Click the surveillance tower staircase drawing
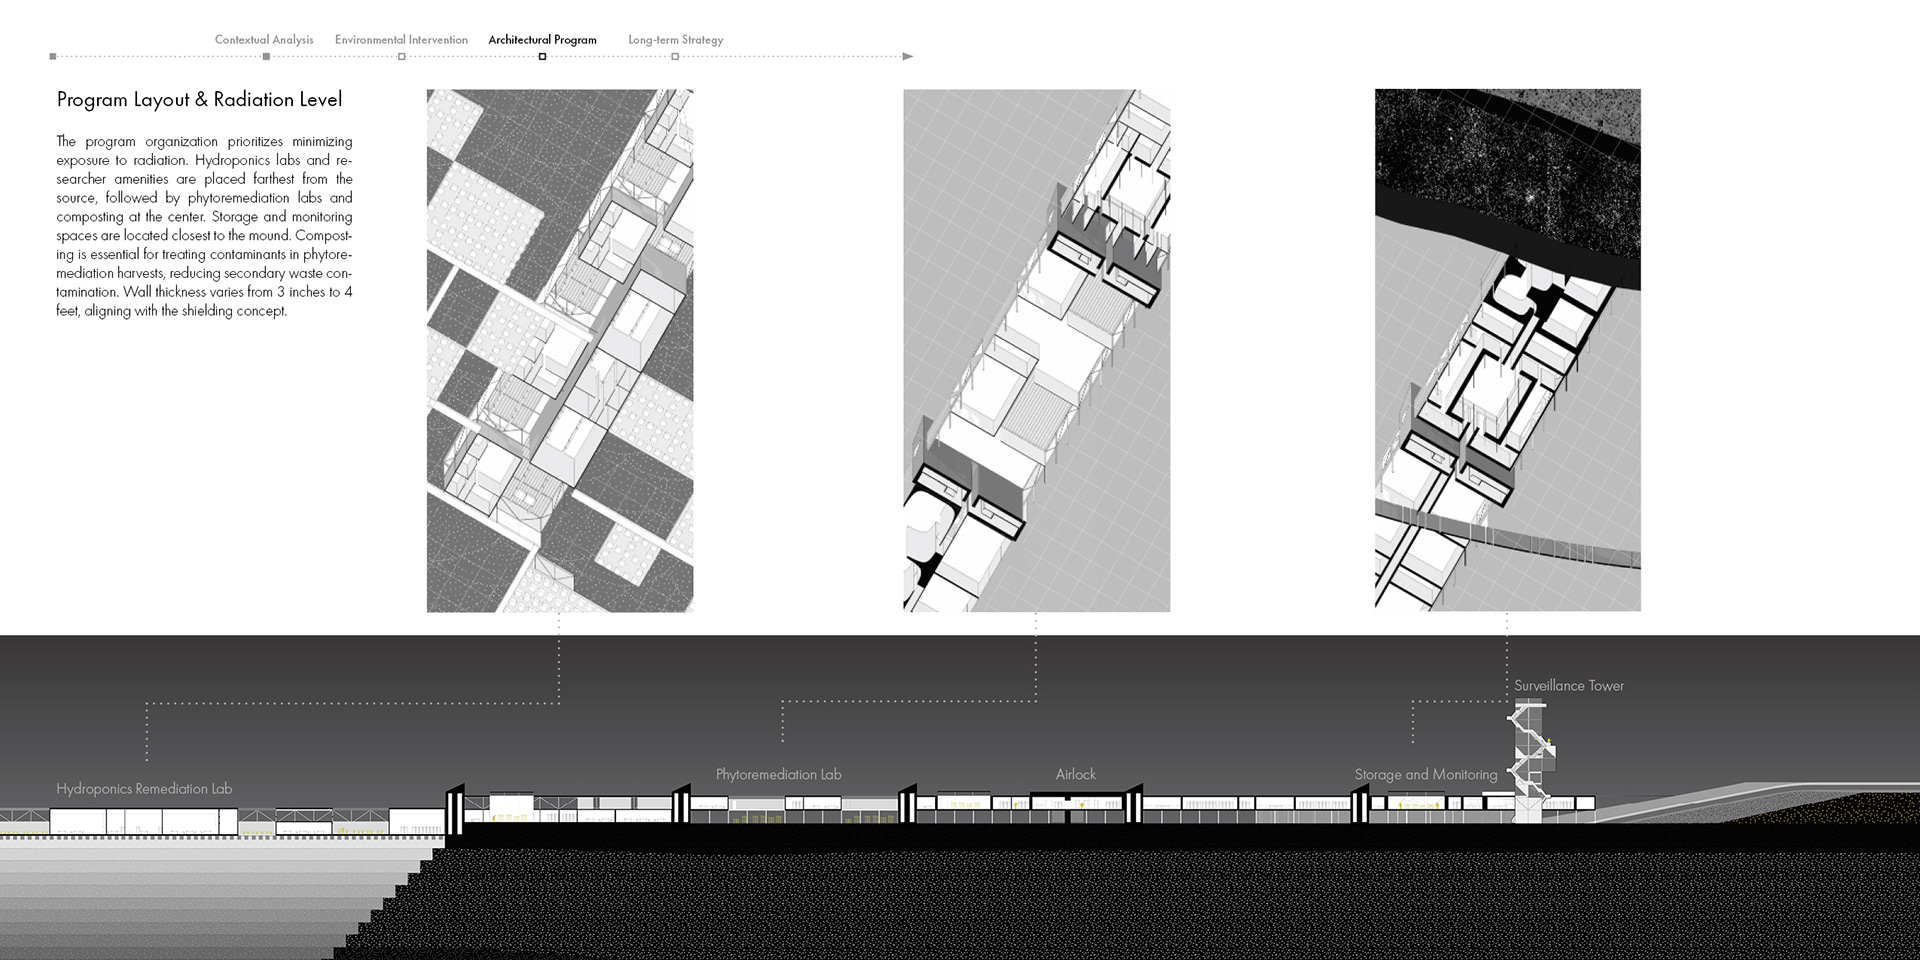The height and width of the screenshot is (960, 1920). click(1530, 762)
